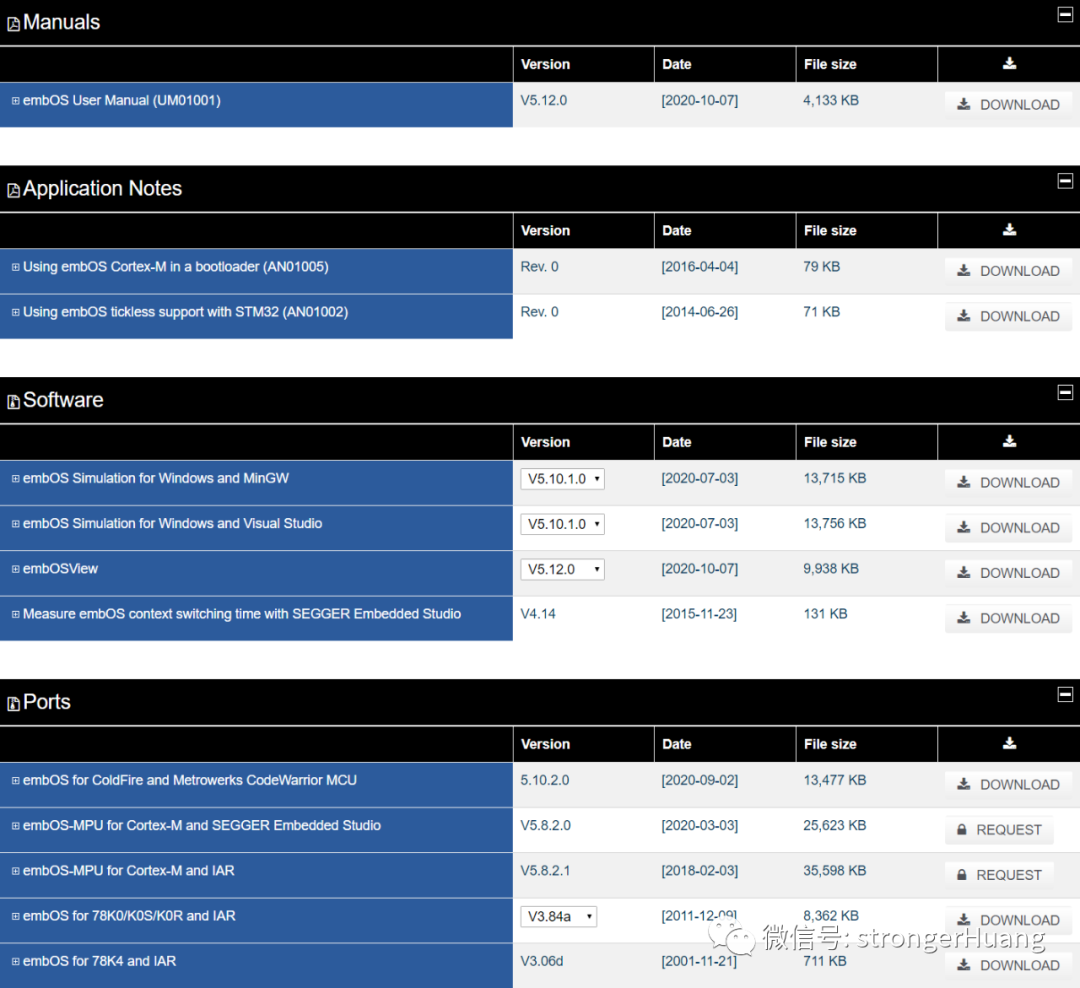Click the 5.10.2.0 ColdFire version cell

pos(545,781)
